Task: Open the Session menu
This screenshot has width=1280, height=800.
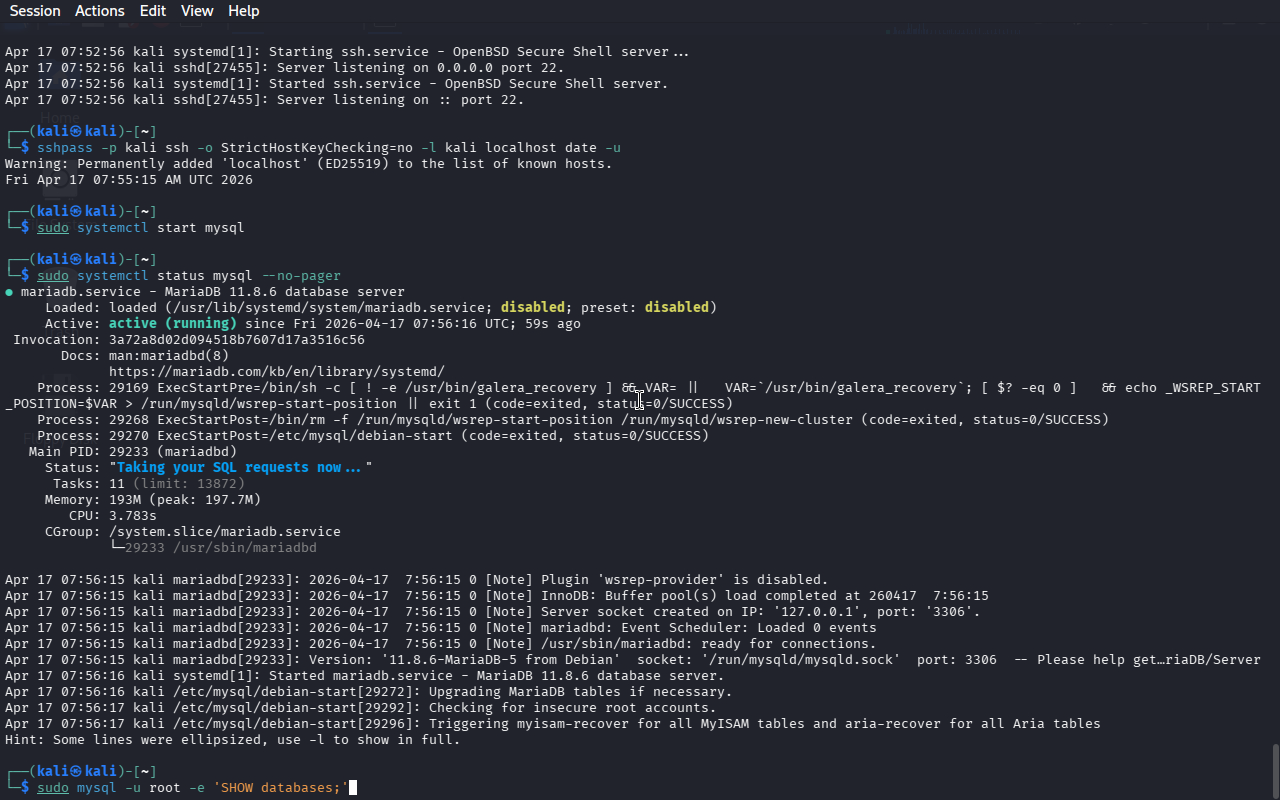Action: [35, 11]
